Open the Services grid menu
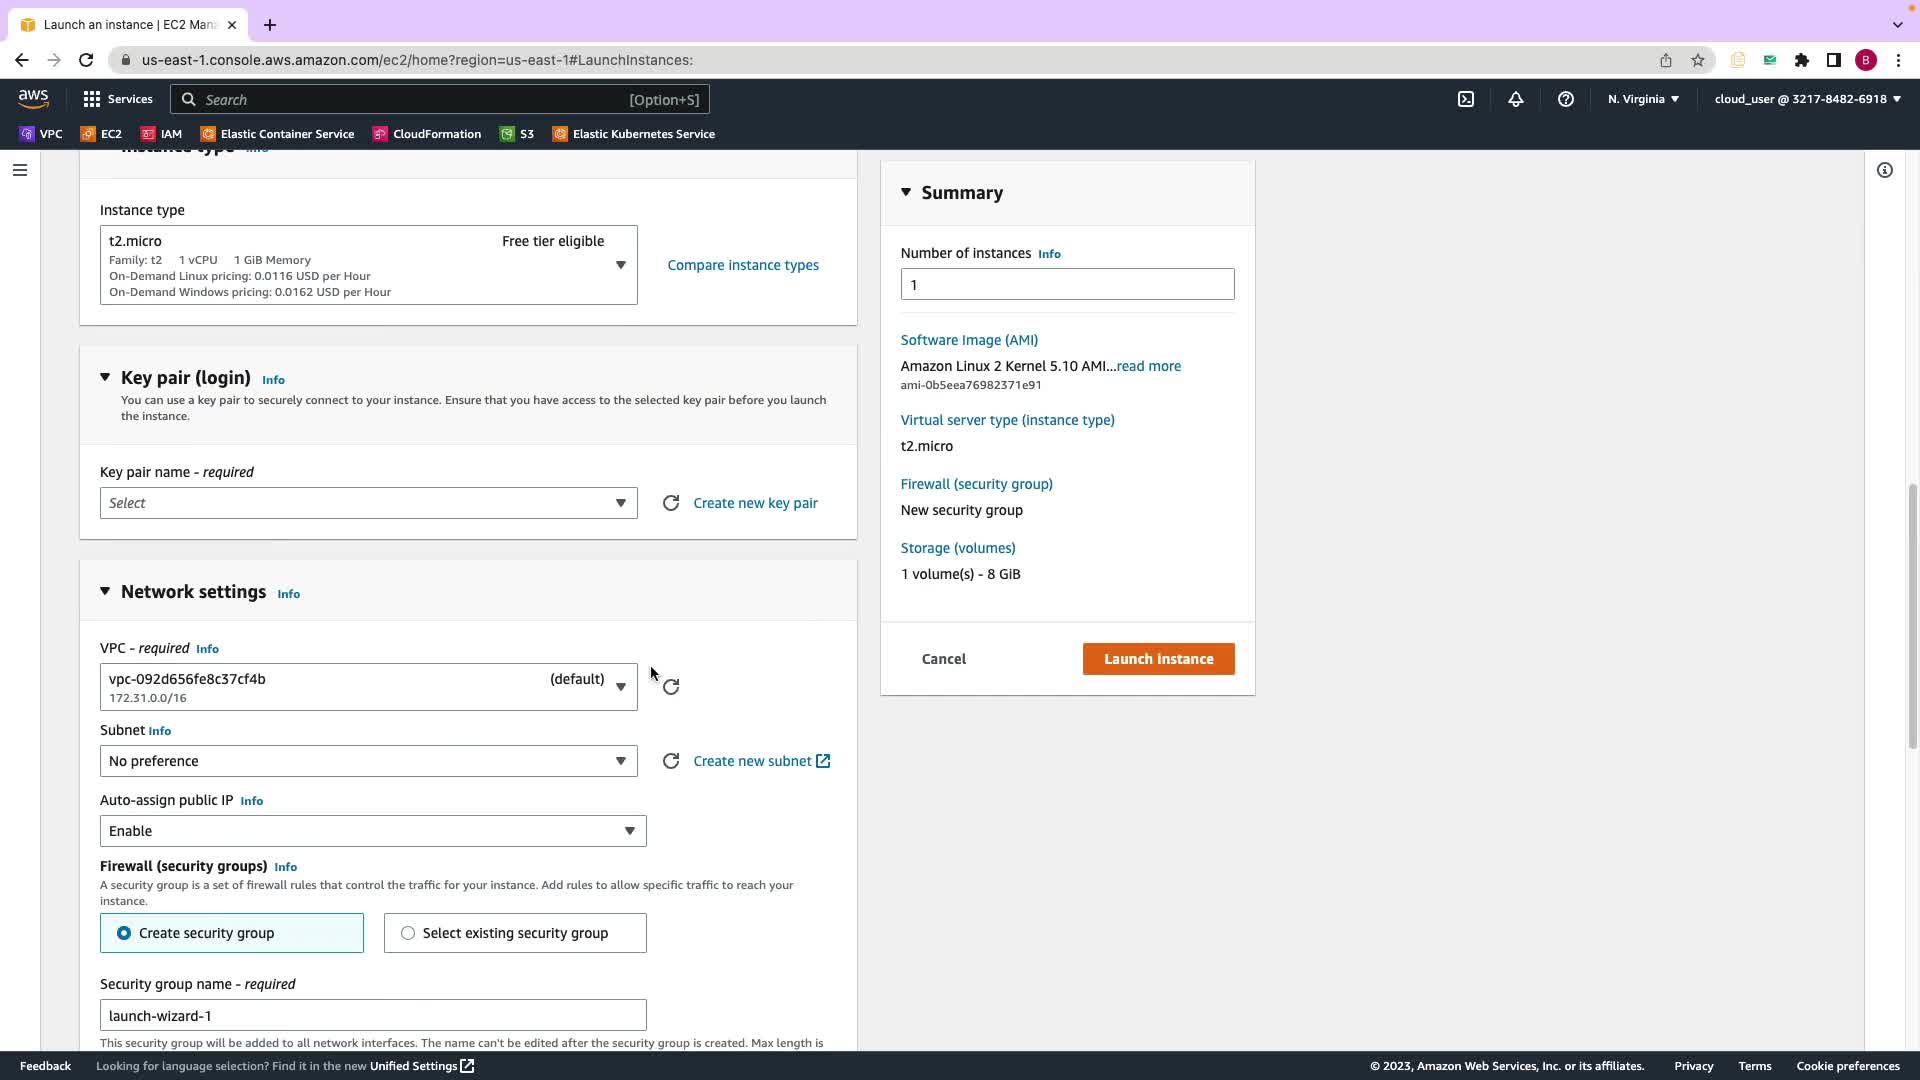Viewport: 1920px width, 1080px height. [117, 99]
